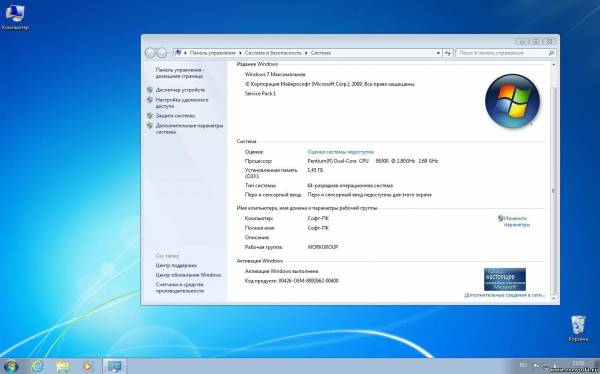
Task: Click the Windows 7 Максимальная edition text
Action: point(275,74)
